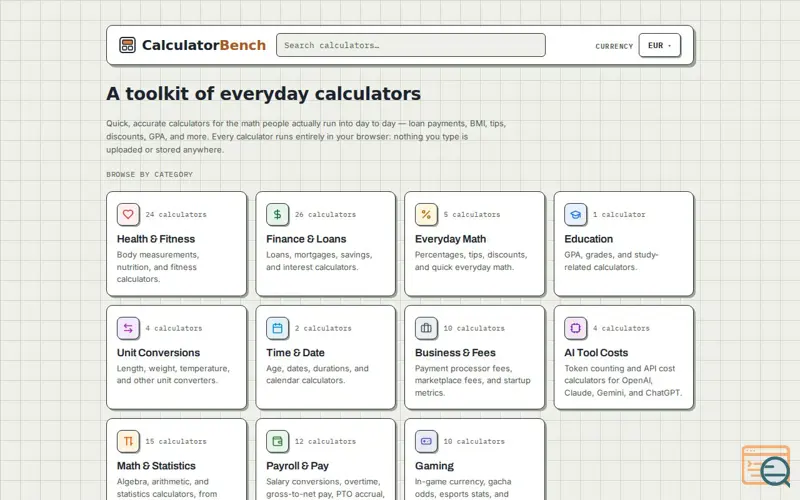Click the Health & Fitness heart icon
The image size is (800, 500).
(x=128, y=214)
